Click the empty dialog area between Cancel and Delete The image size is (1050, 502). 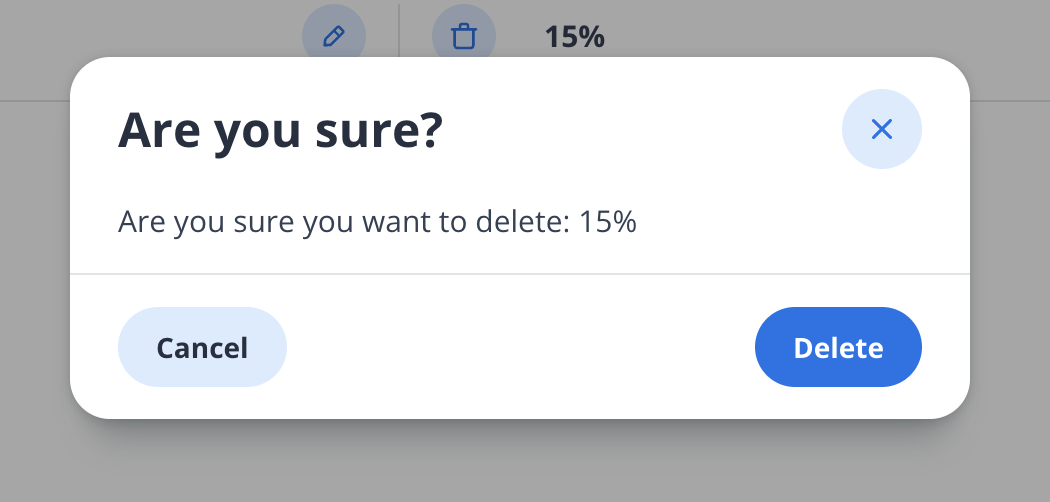coord(520,347)
